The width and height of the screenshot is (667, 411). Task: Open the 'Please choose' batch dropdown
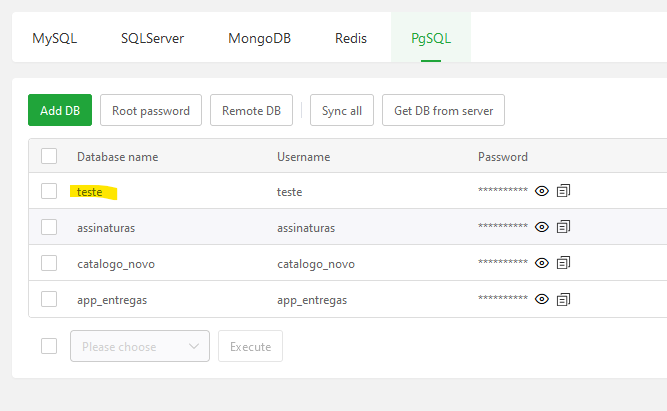(139, 346)
